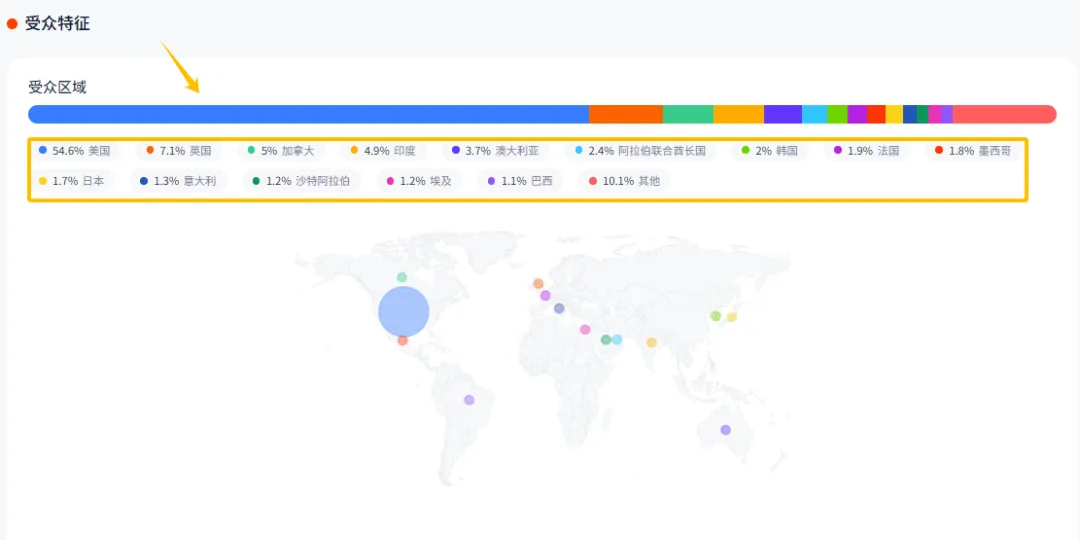
Task: Click the pink Egypt bubble on map
Action: pyautogui.click(x=585, y=330)
